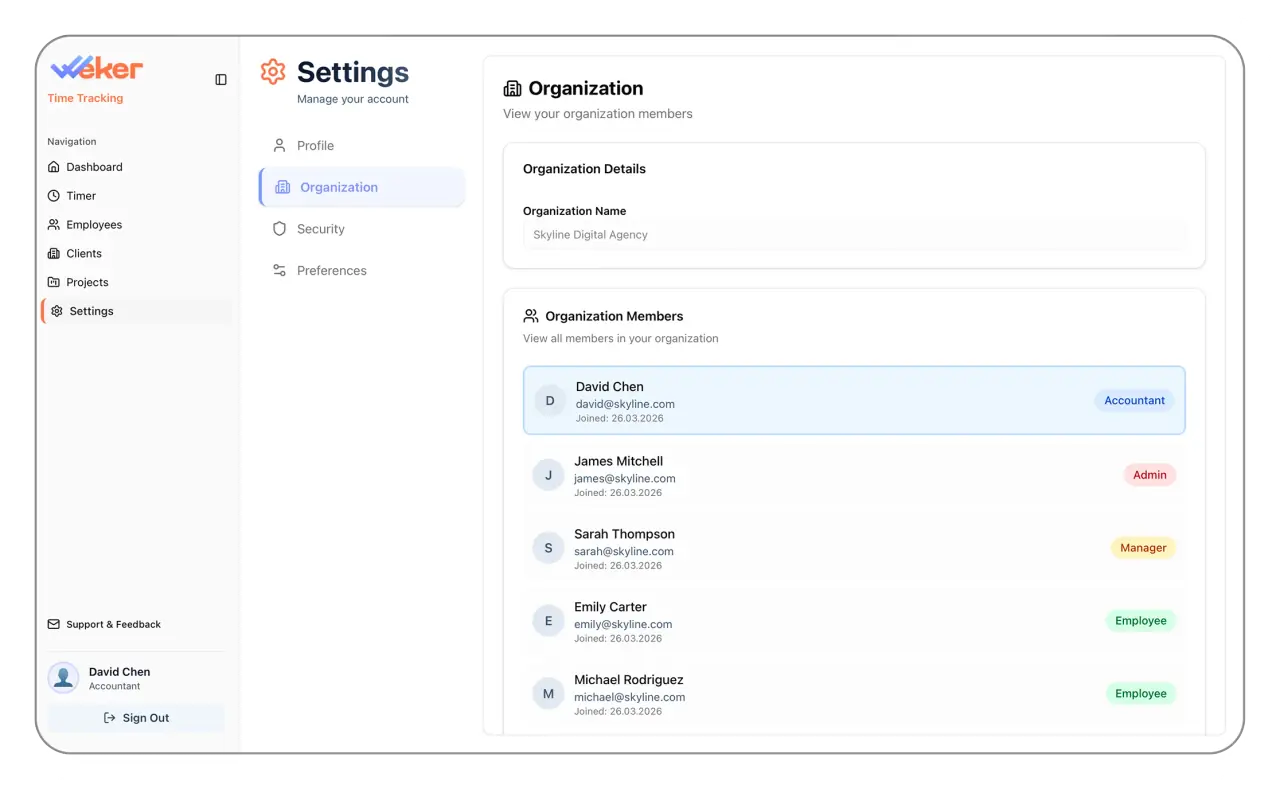Collapse the sidebar using the panel icon
Viewport: 1280px width, 789px height.
coord(220,79)
